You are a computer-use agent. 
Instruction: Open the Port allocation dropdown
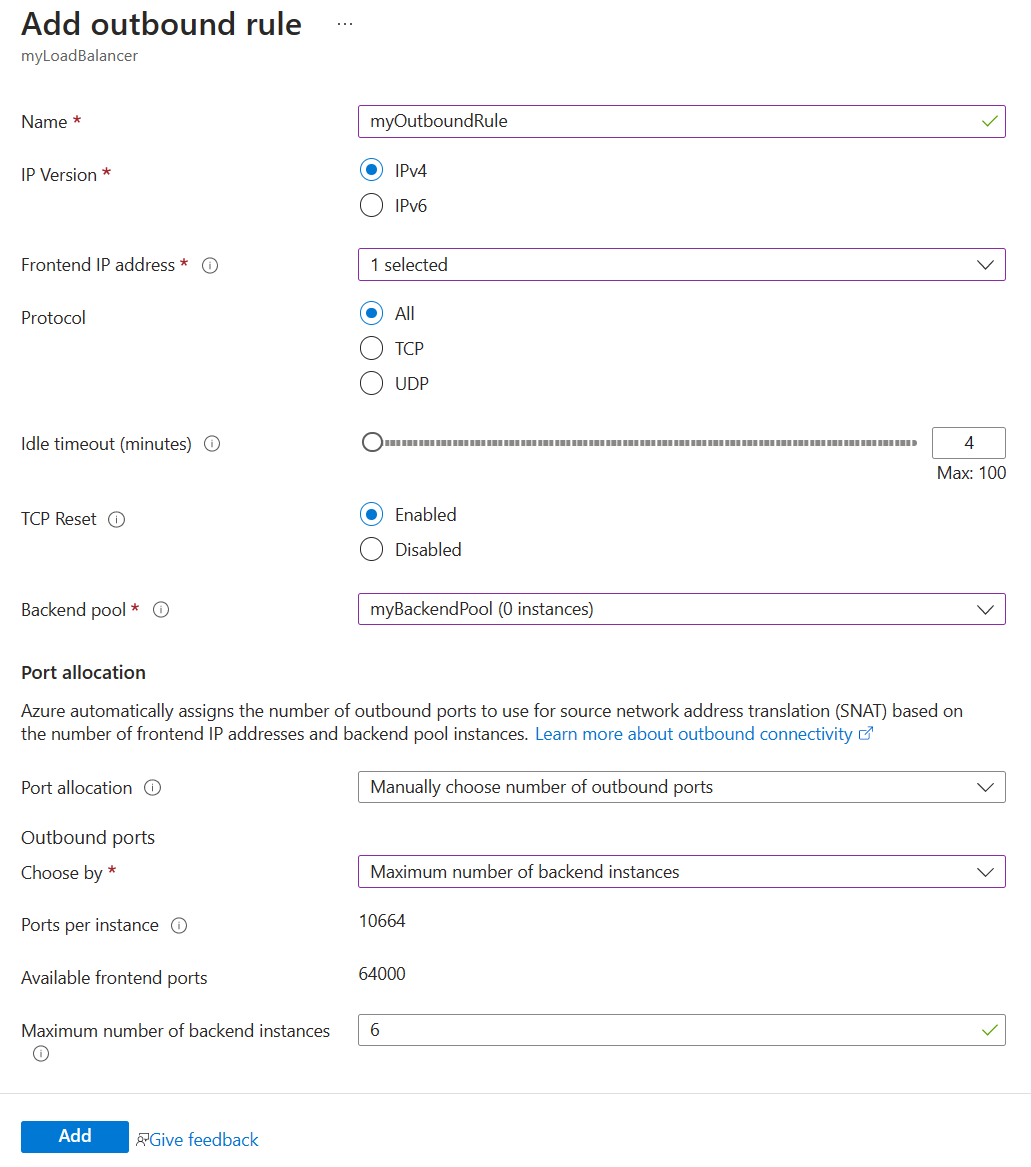681,787
